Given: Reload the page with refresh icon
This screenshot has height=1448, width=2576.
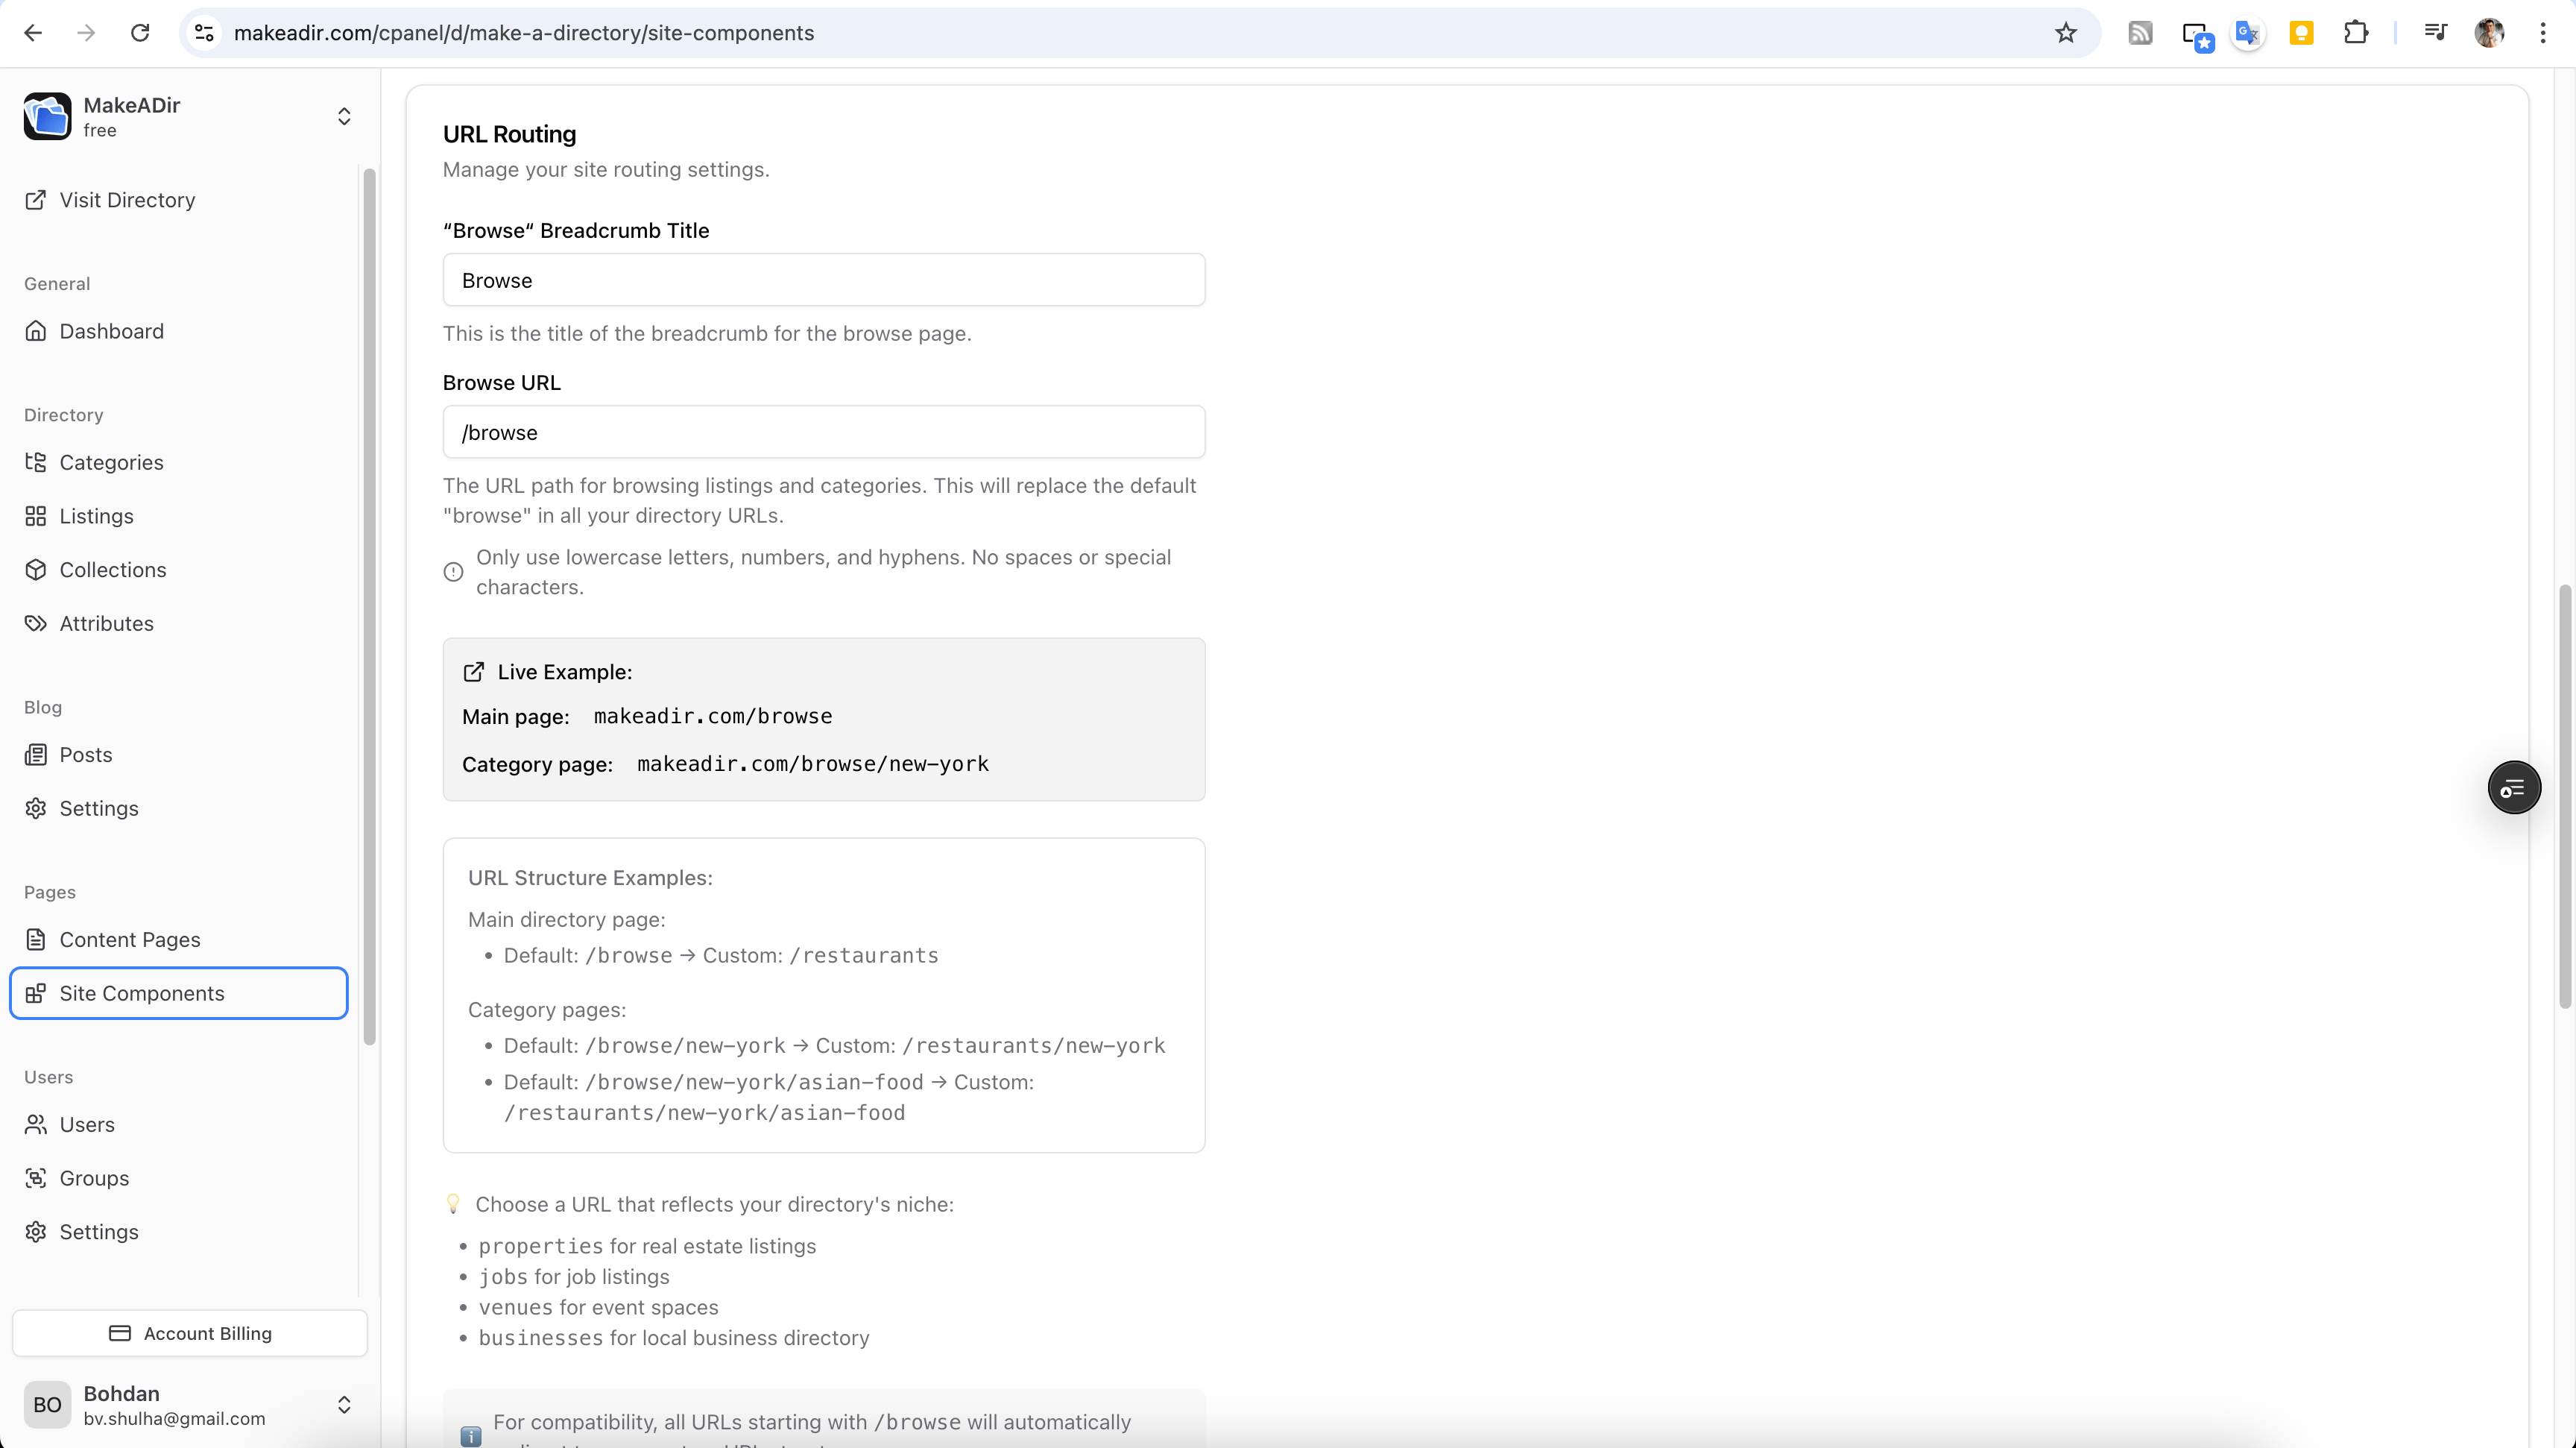Looking at the screenshot, I should coord(140,33).
